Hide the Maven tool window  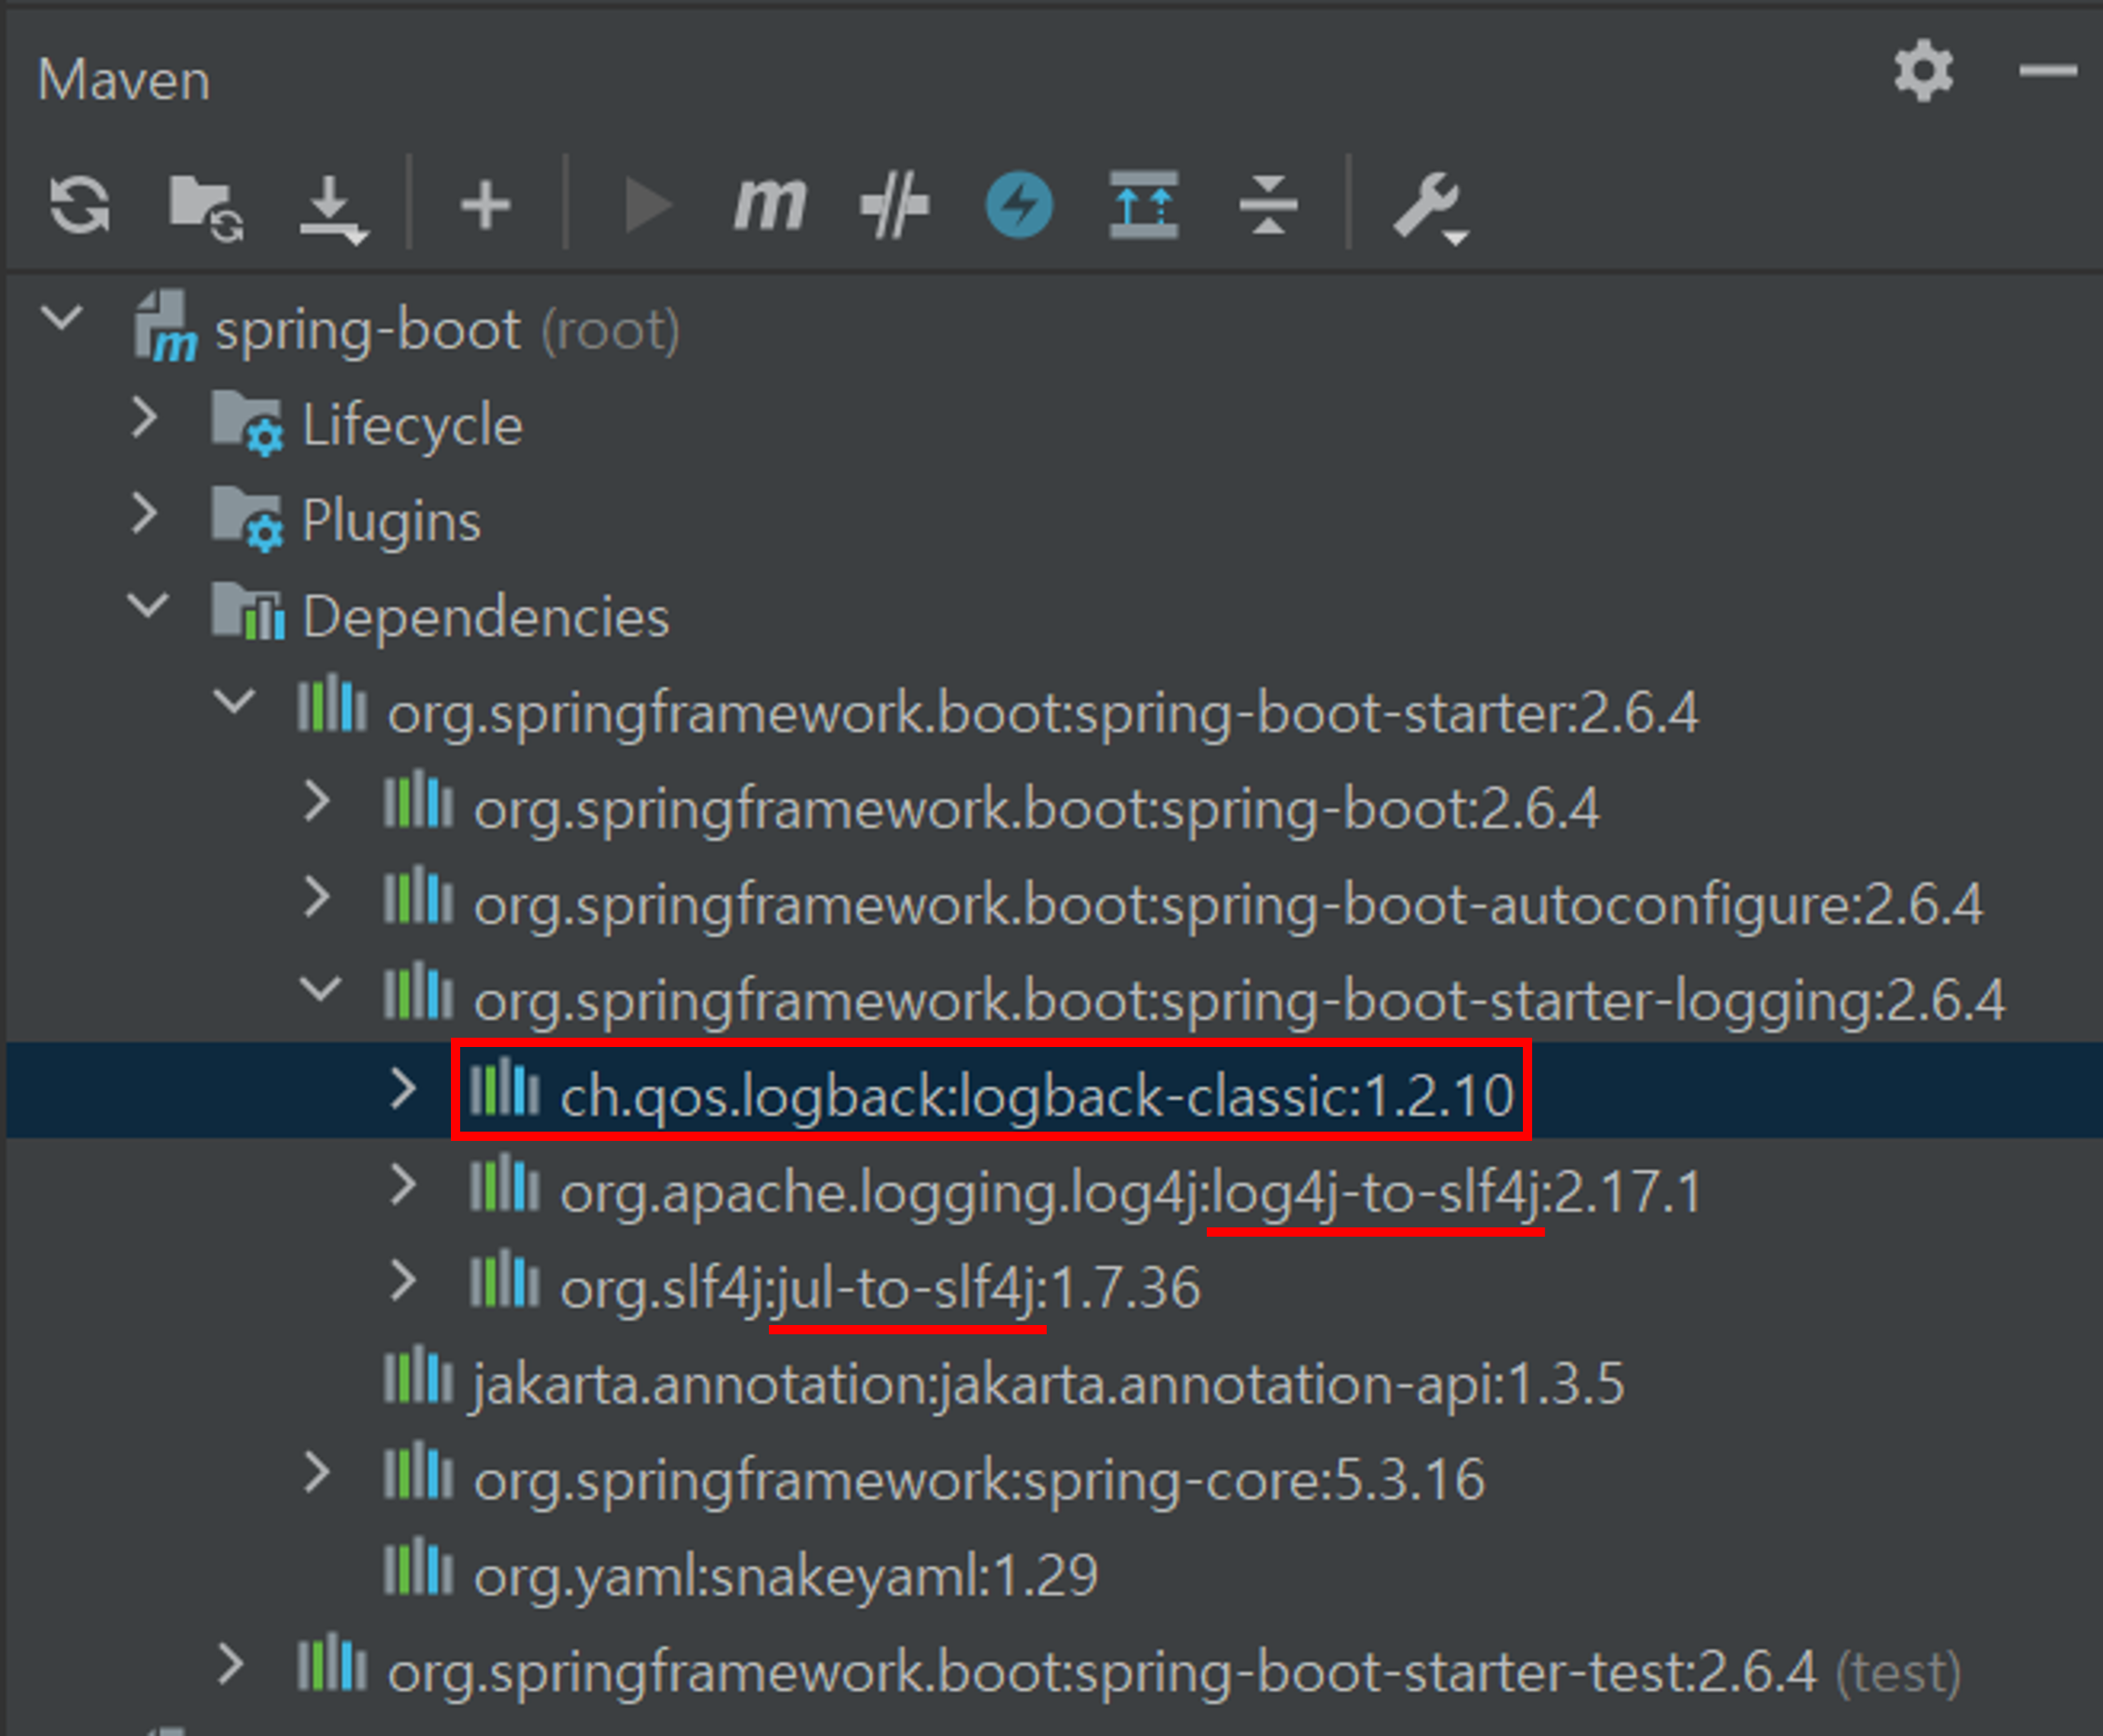pos(2047,71)
